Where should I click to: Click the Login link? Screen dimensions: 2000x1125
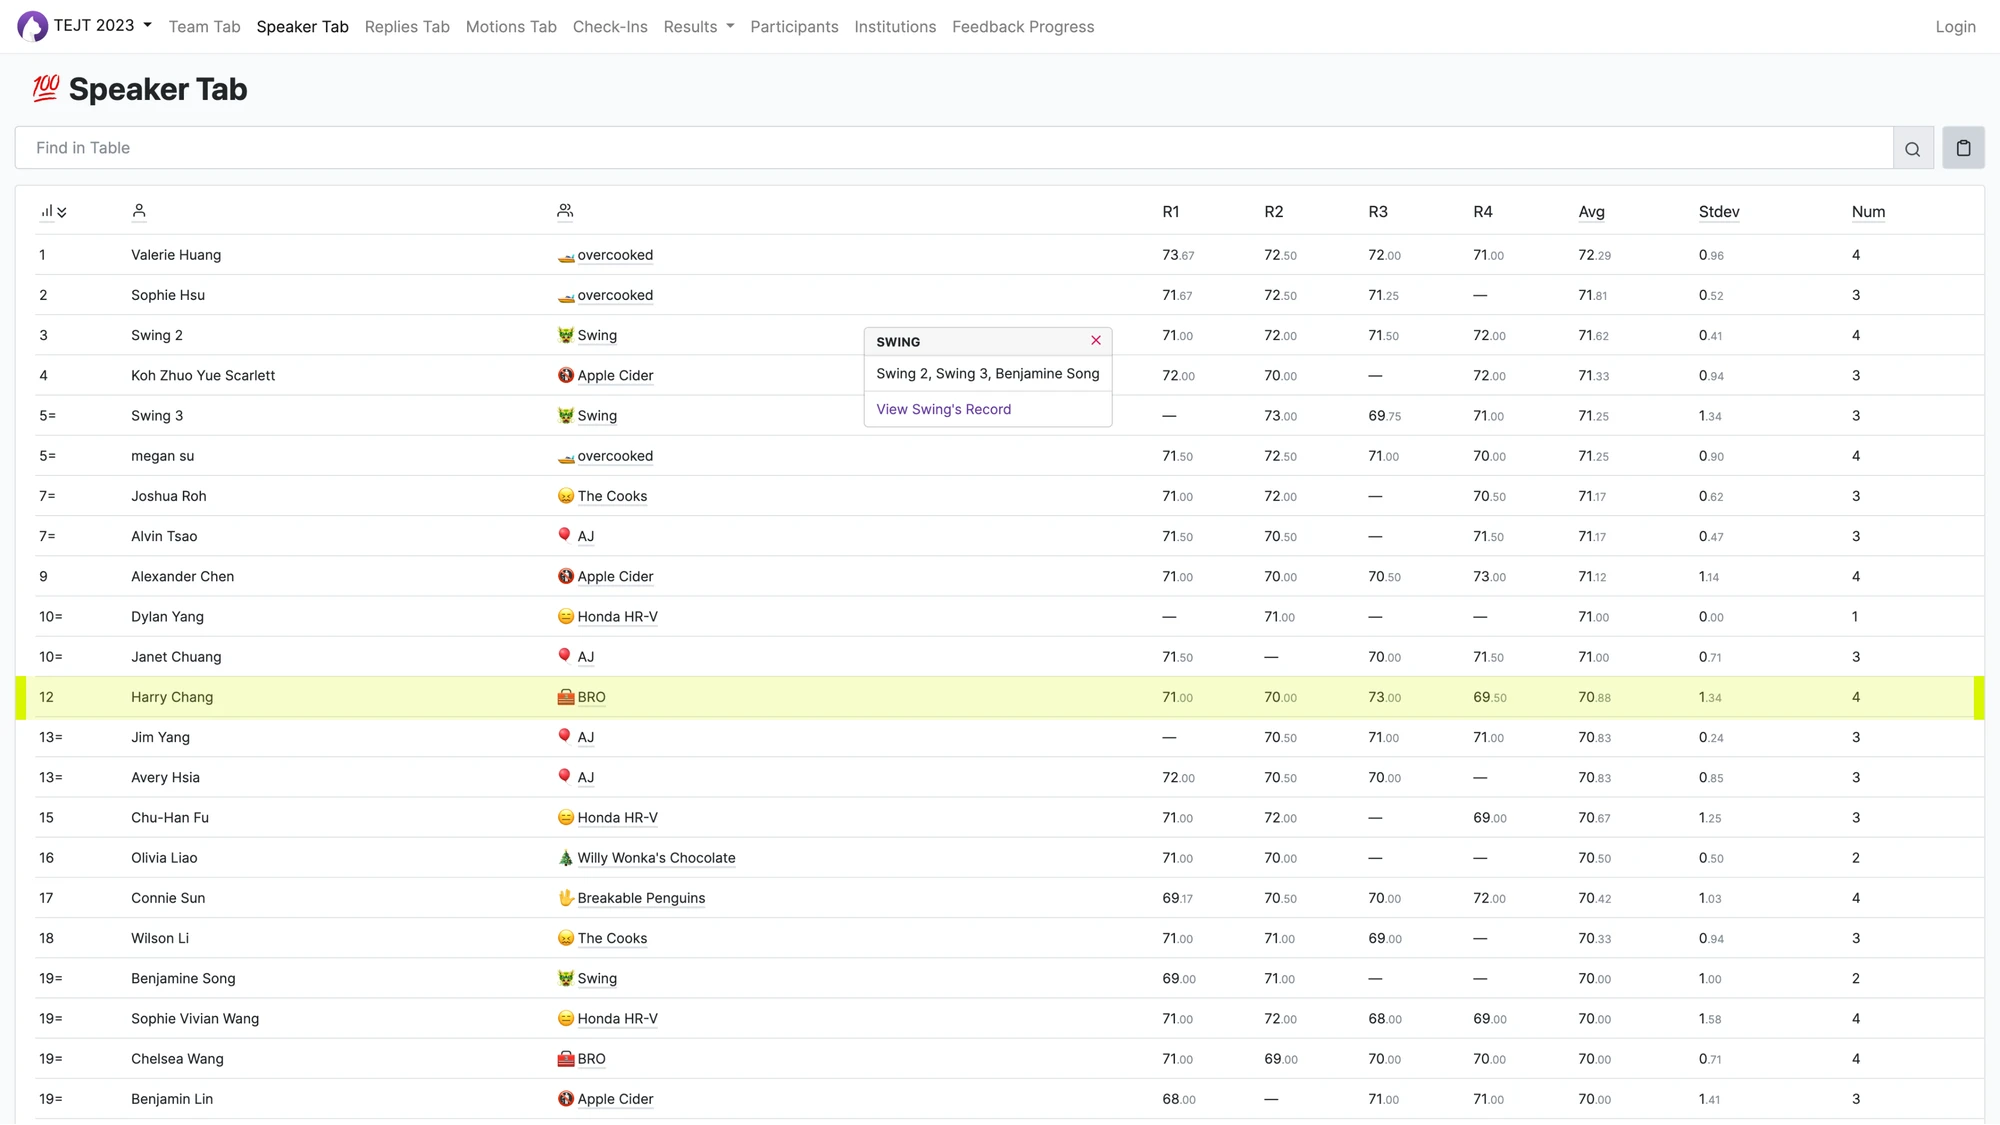click(x=1956, y=26)
